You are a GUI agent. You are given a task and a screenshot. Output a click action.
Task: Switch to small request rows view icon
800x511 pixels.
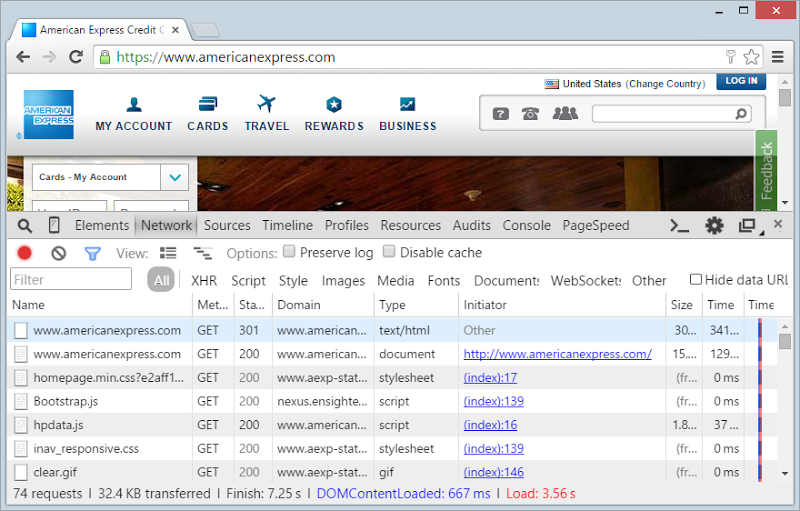click(203, 253)
